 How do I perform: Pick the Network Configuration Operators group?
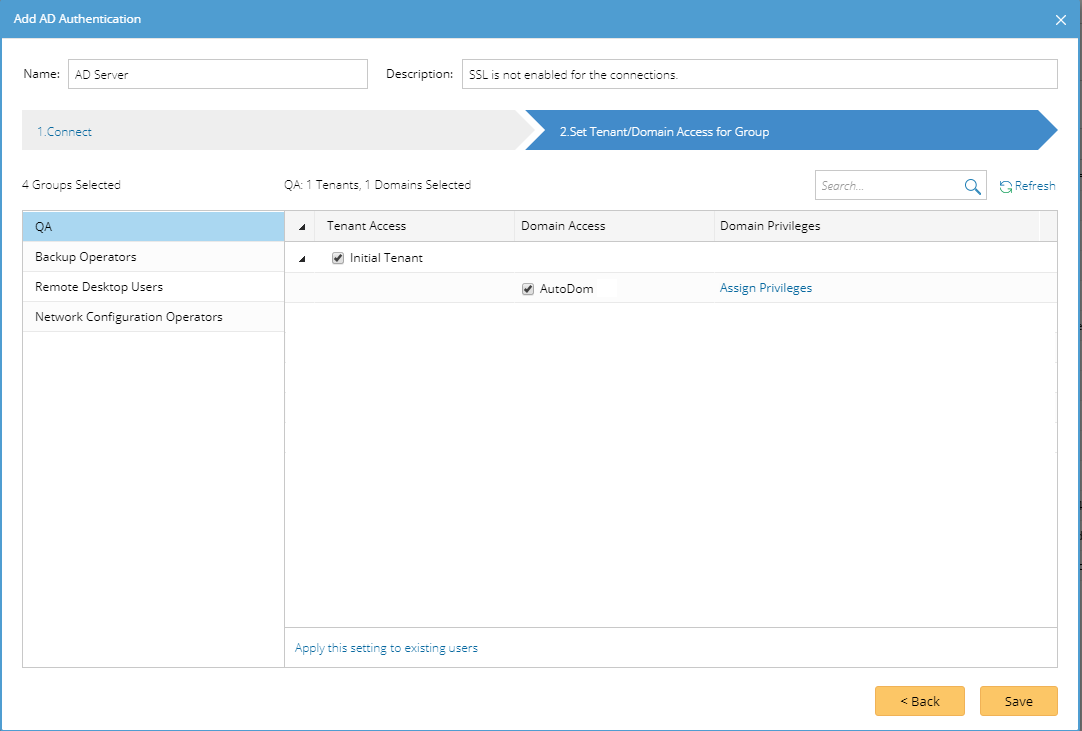point(153,317)
